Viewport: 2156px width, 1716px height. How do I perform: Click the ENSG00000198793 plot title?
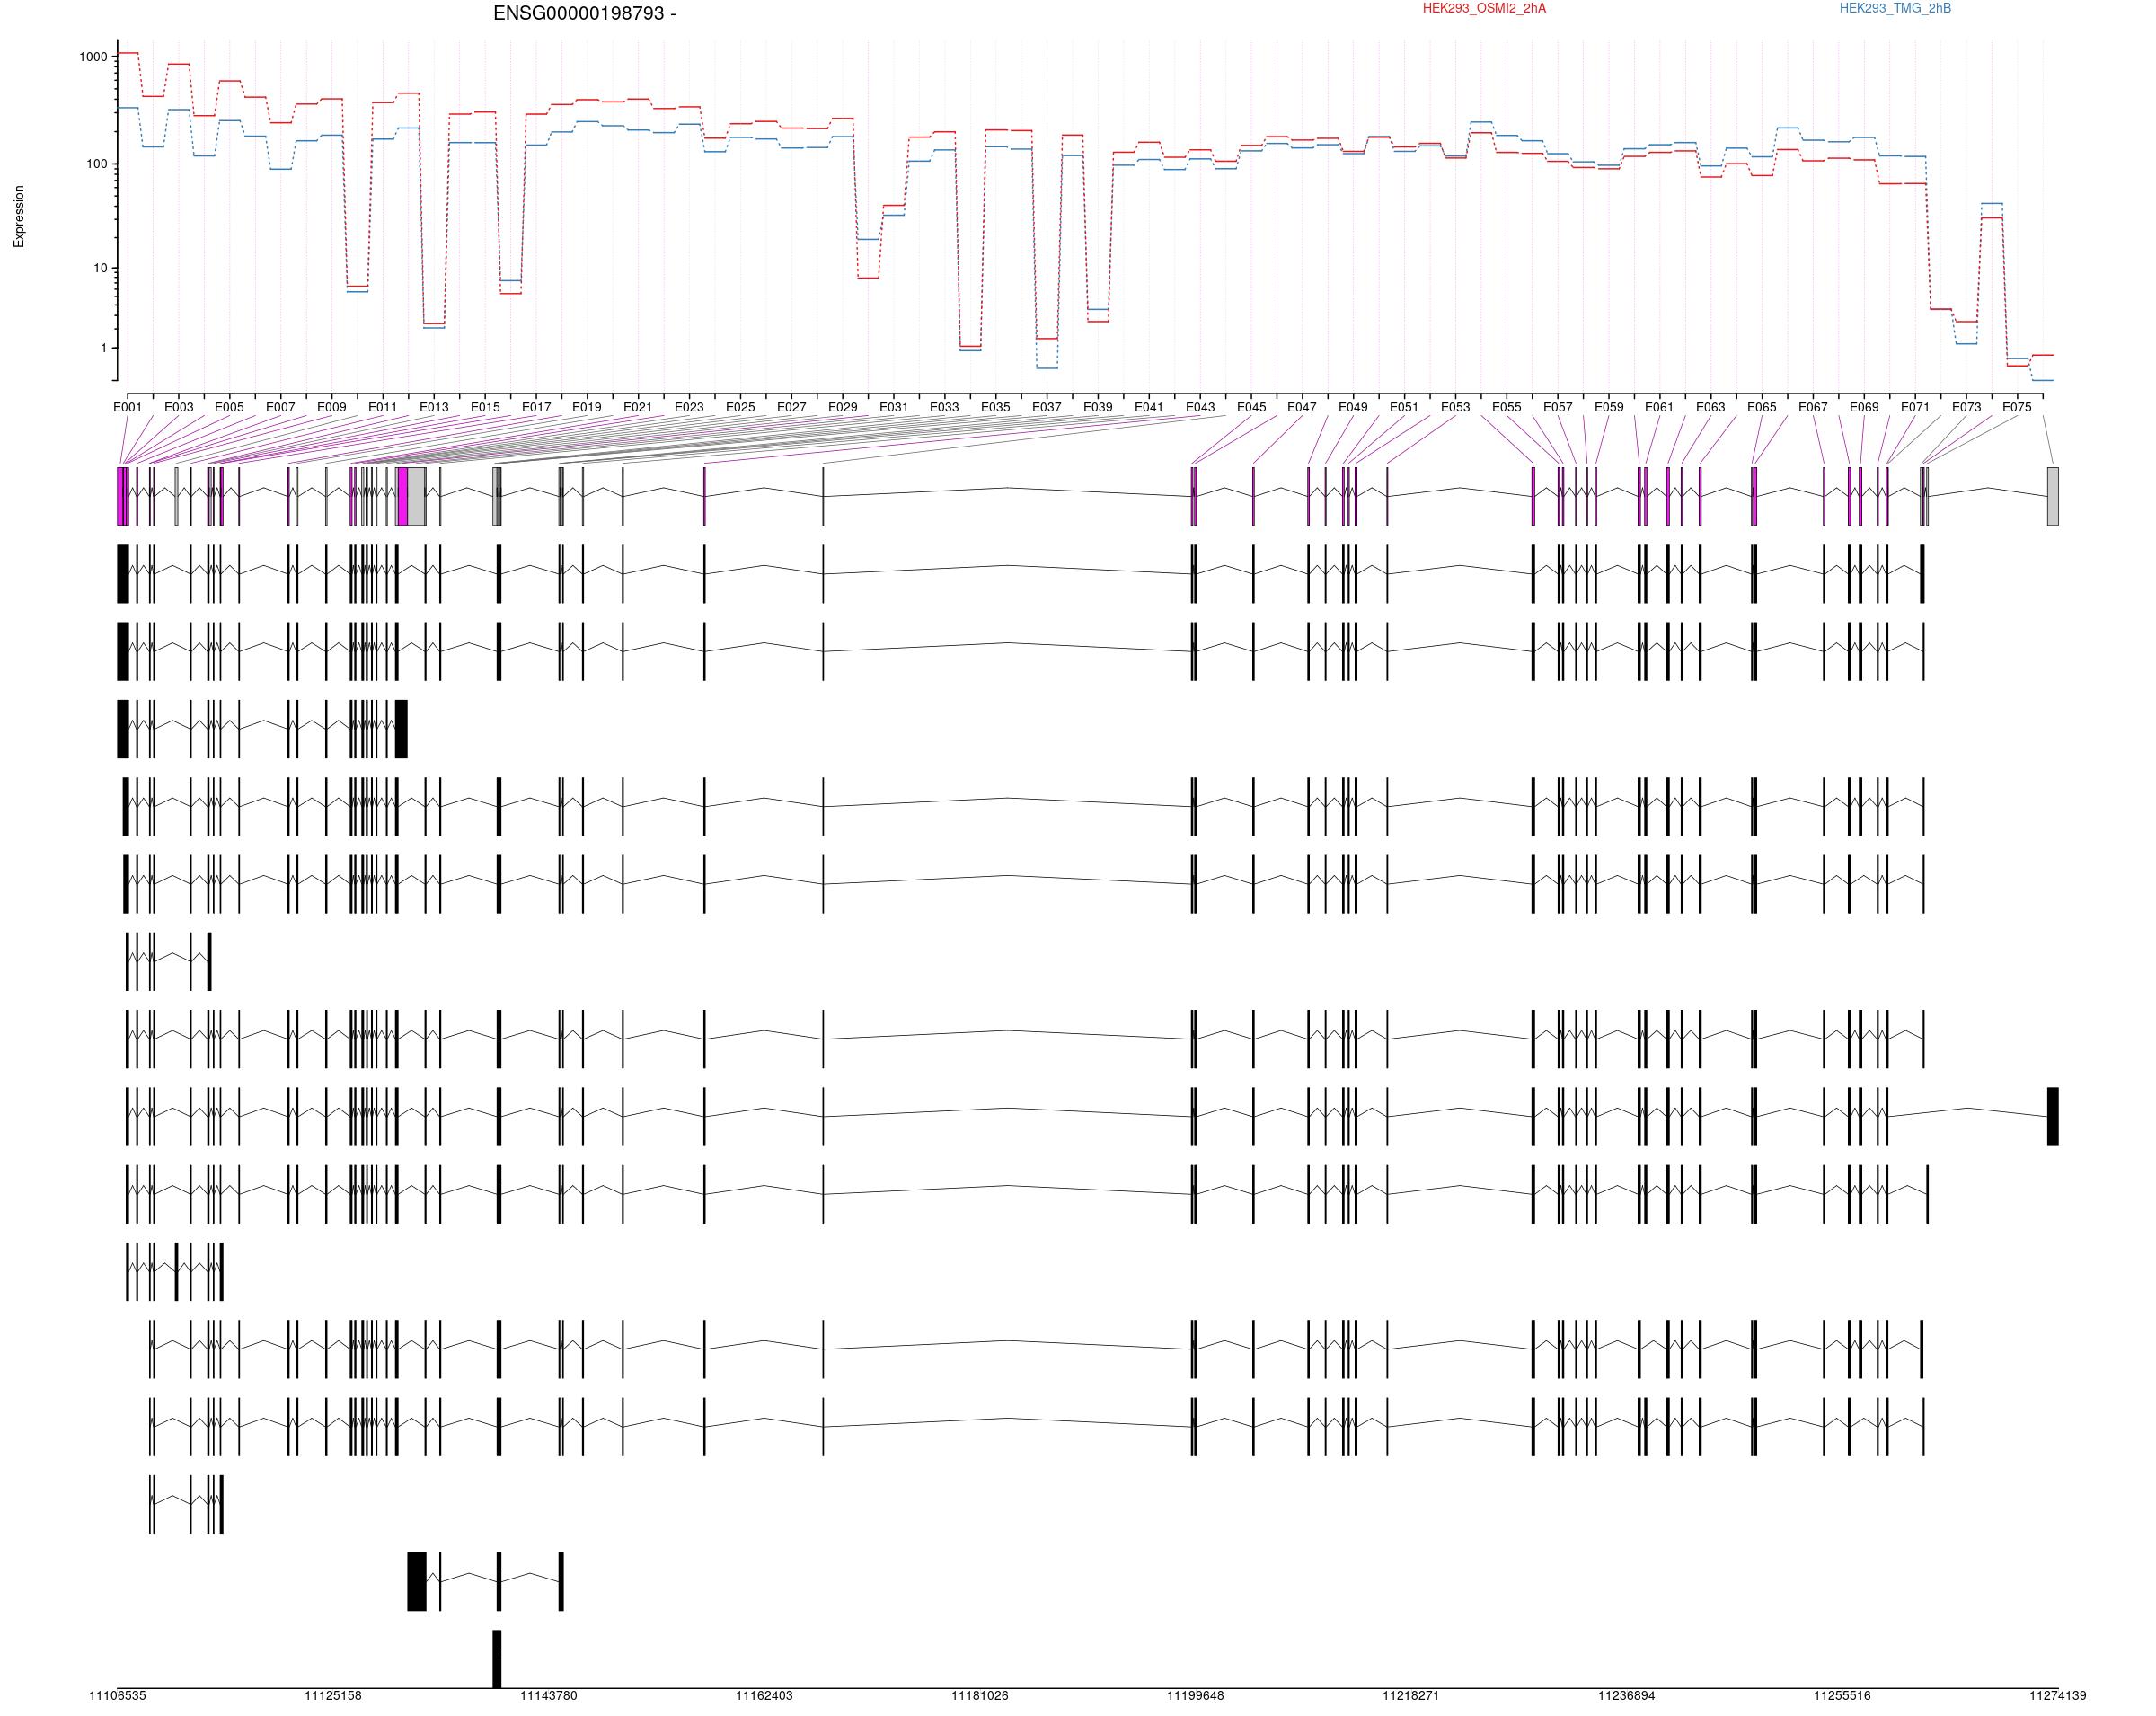(x=584, y=14)
